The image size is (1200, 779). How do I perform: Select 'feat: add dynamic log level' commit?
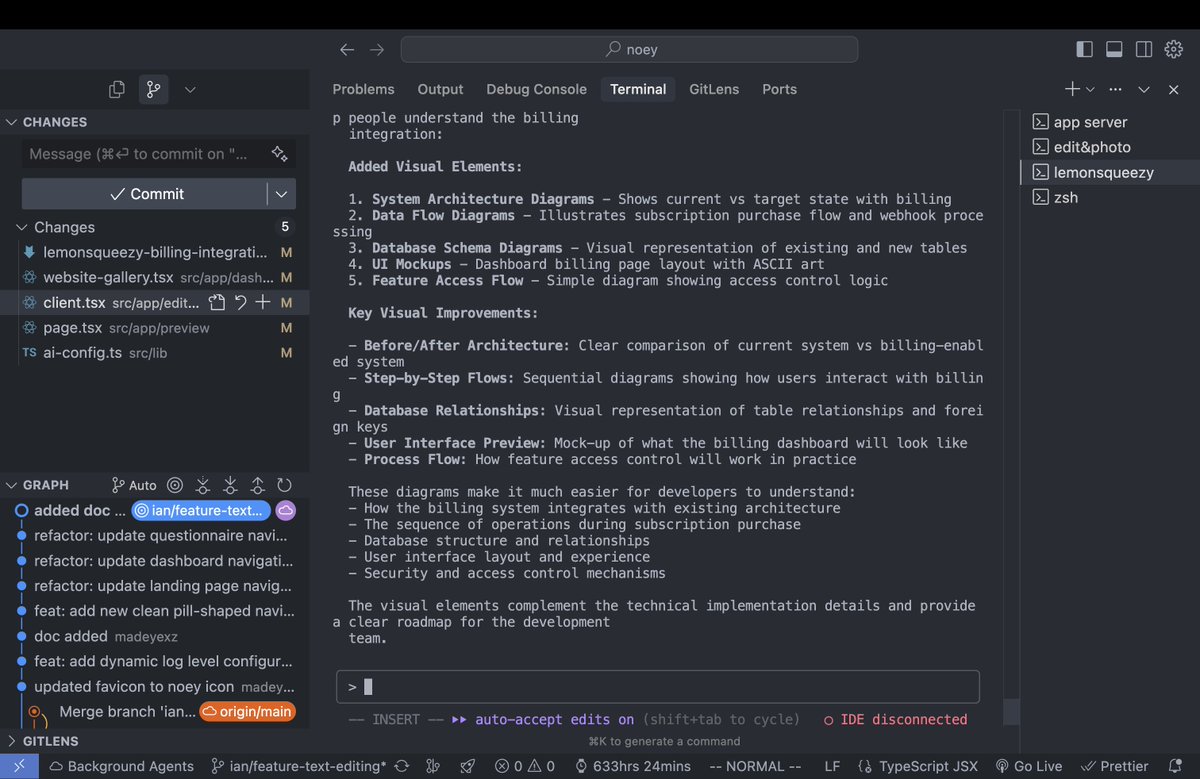point(163,661)
